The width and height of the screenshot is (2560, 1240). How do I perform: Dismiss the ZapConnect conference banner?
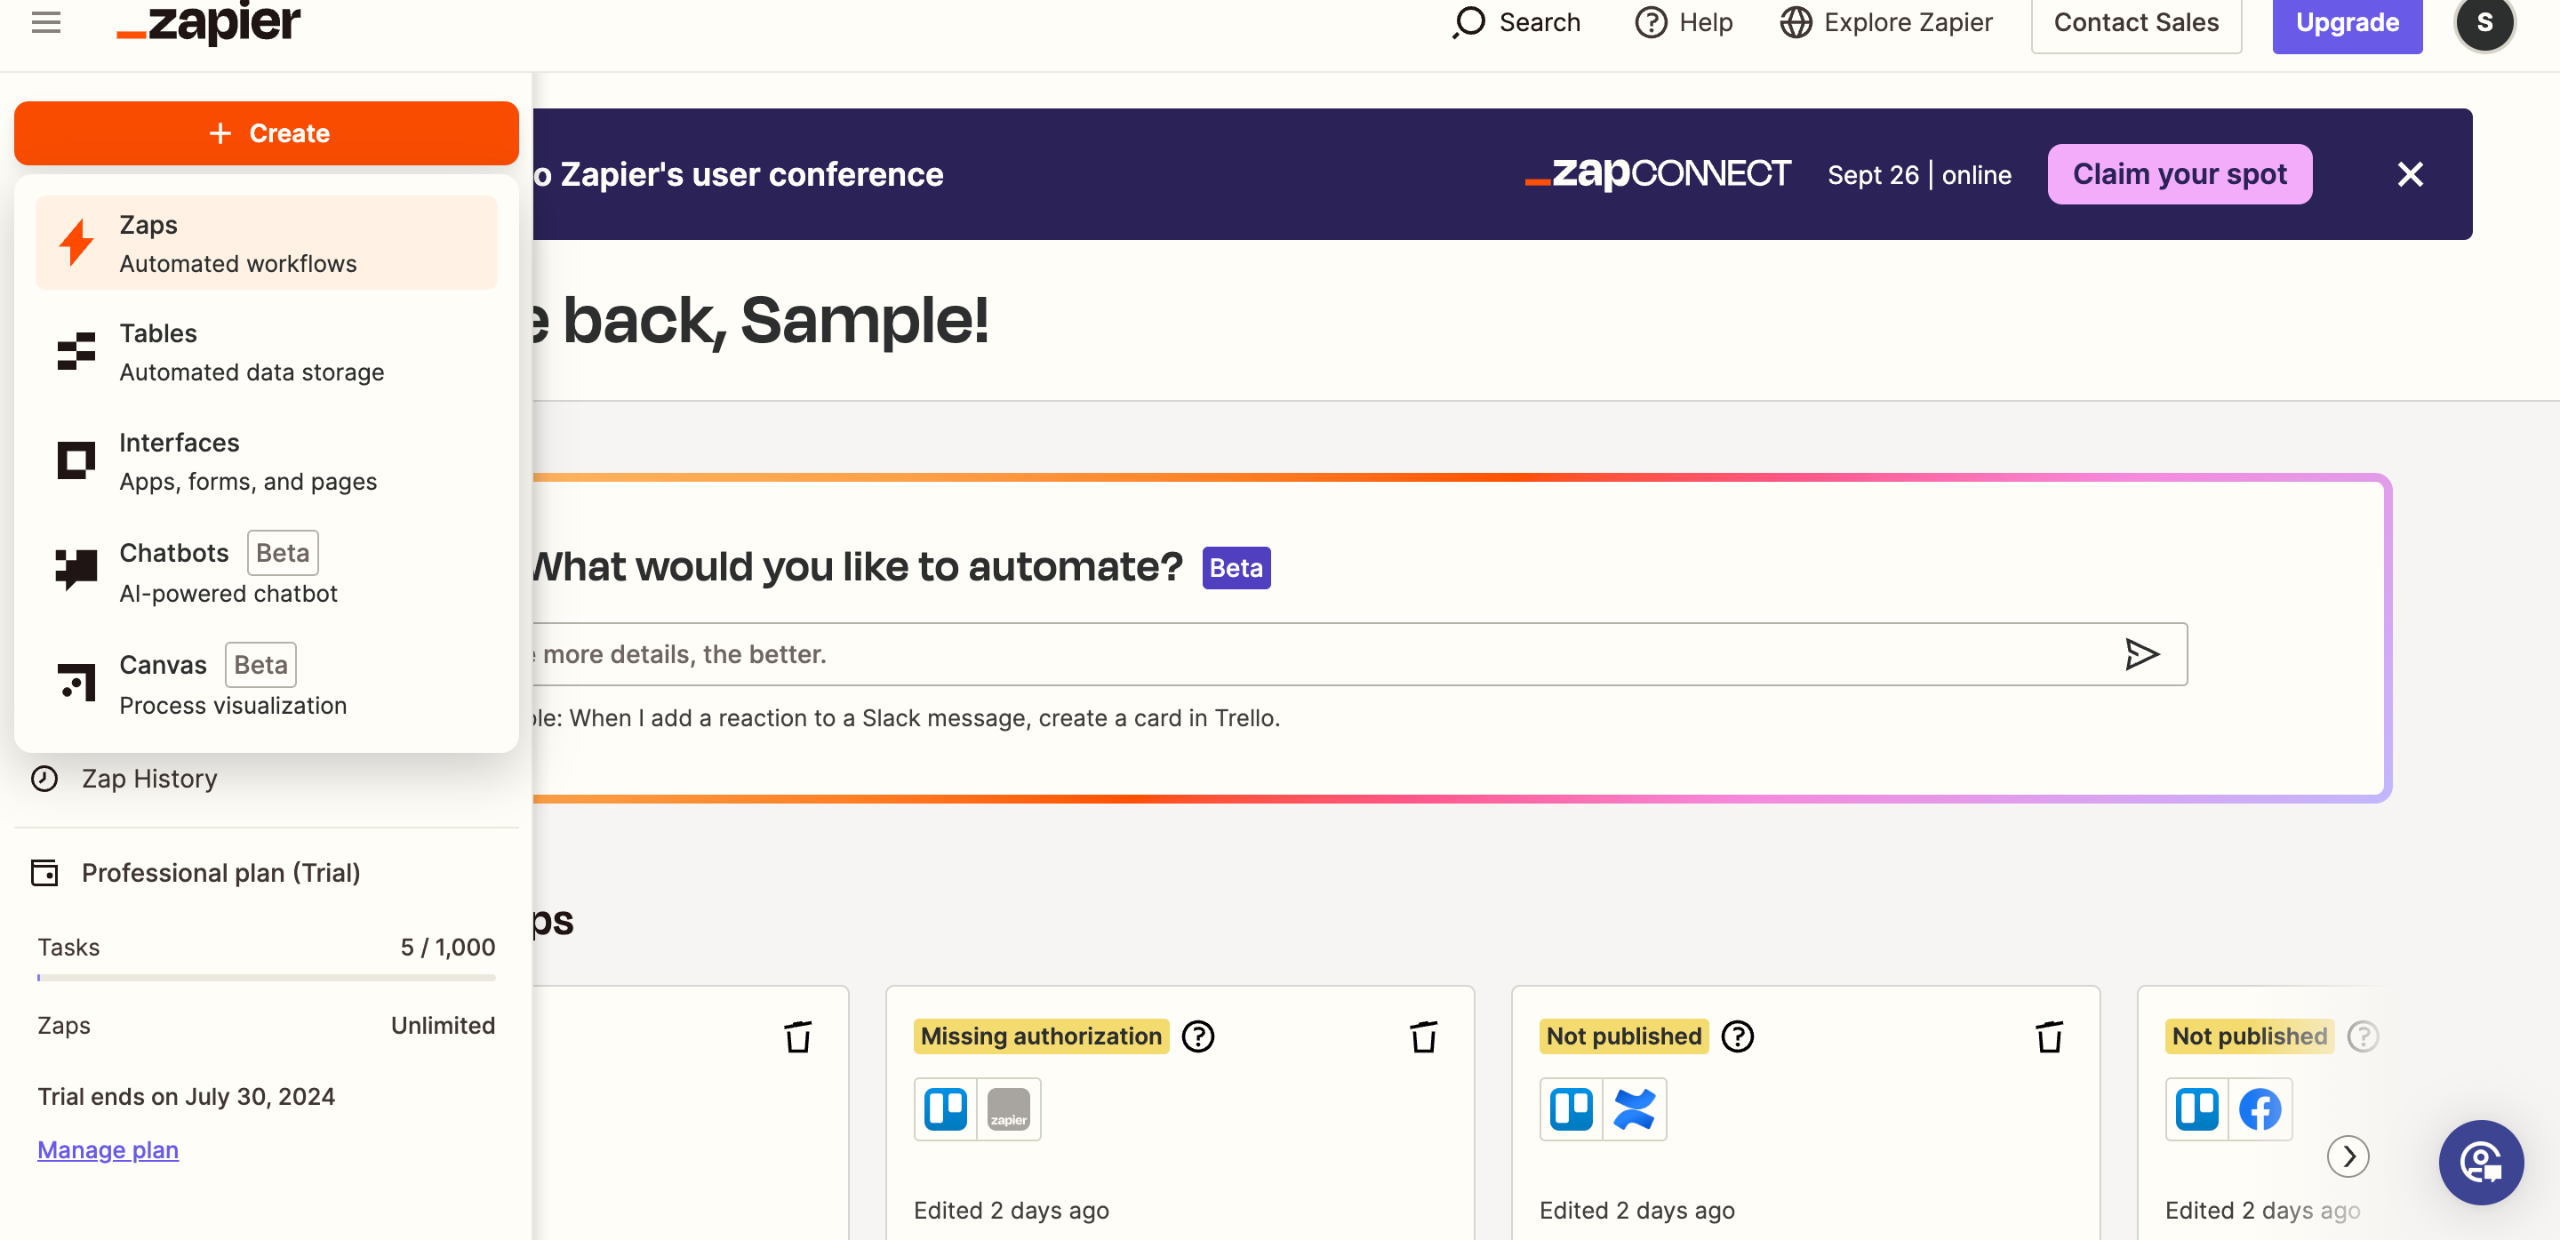click(2410, 174)
